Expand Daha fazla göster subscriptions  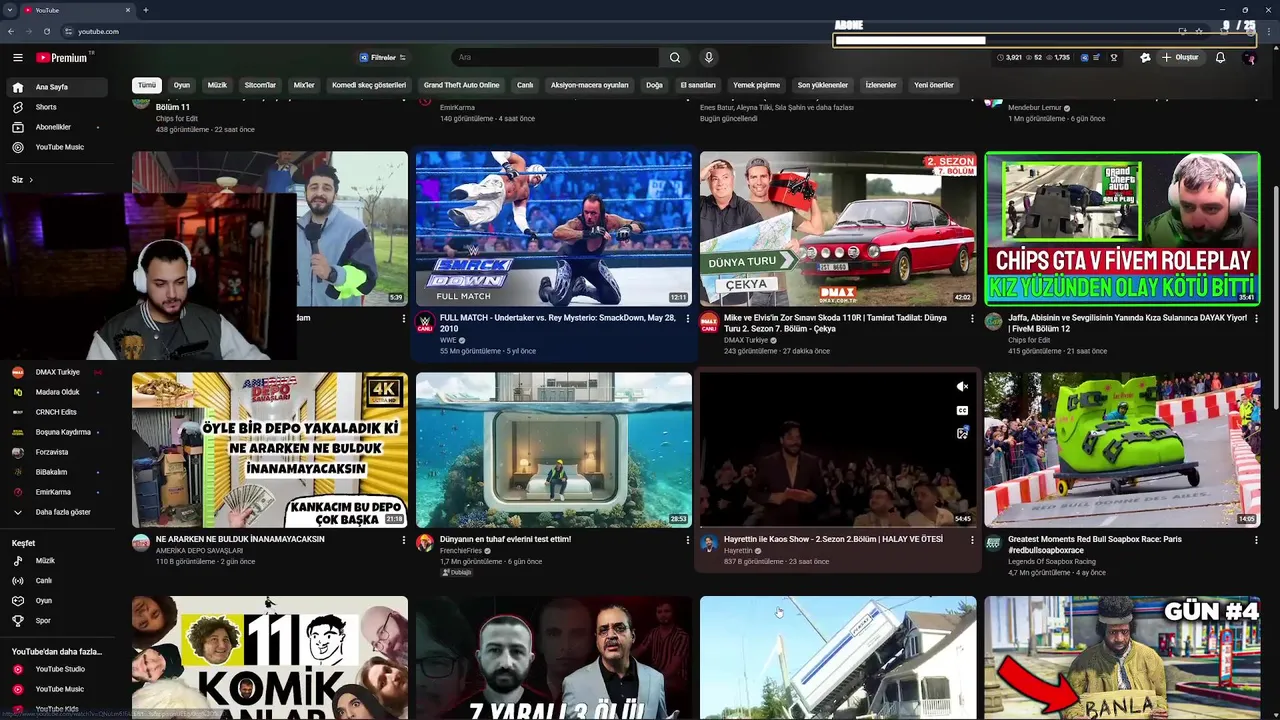point(57,512)
